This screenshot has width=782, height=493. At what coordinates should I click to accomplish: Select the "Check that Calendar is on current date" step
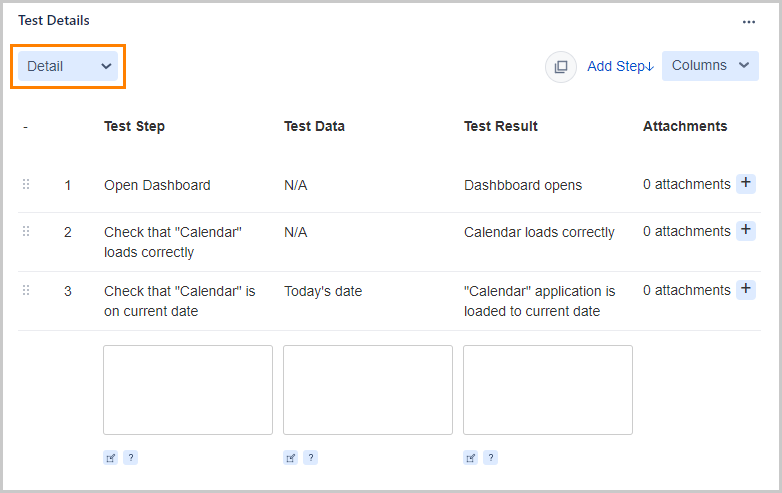[x=180, y=301]
